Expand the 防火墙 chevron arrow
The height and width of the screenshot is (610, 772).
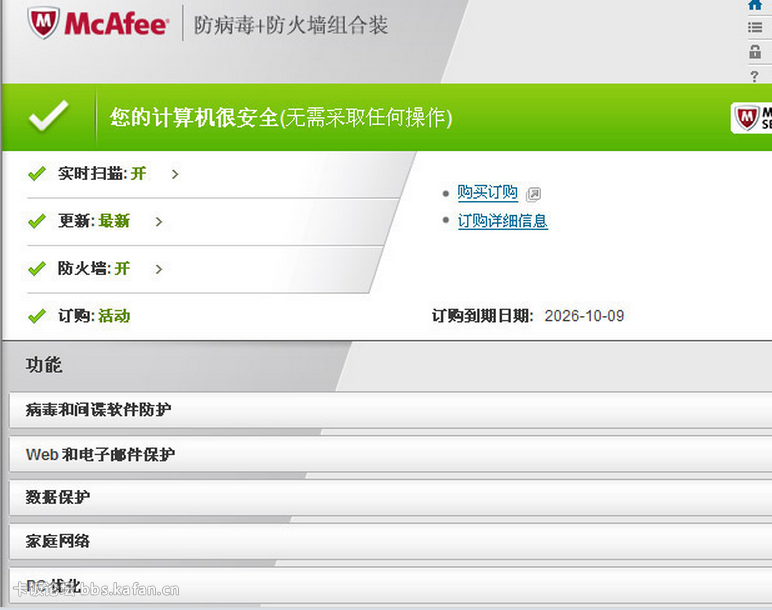159,269
